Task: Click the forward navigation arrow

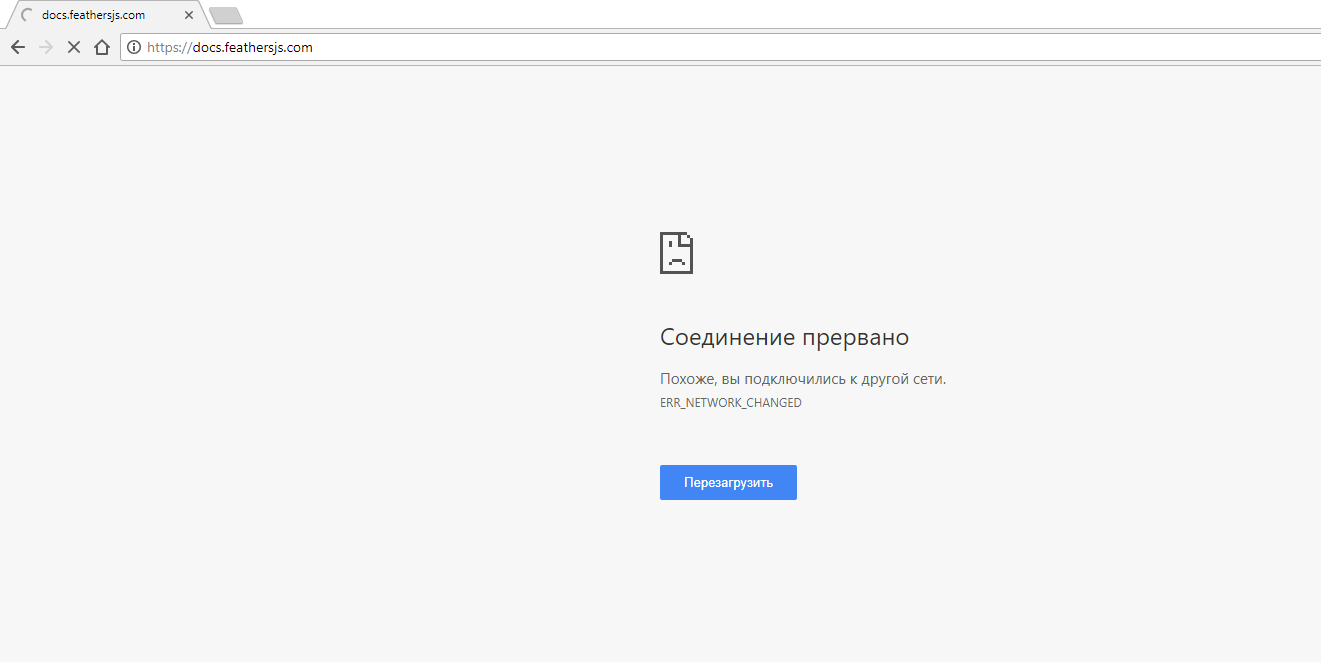Action: pyautogui.click(x=46, y=47)
